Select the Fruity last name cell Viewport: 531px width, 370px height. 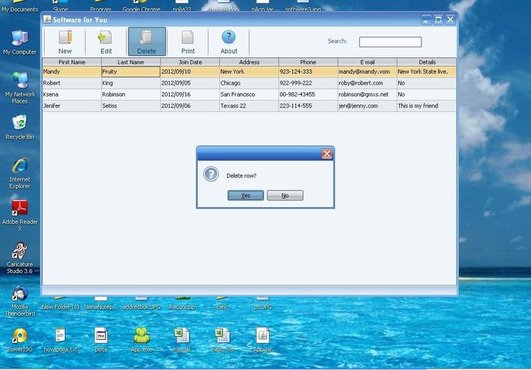point(131,71)
